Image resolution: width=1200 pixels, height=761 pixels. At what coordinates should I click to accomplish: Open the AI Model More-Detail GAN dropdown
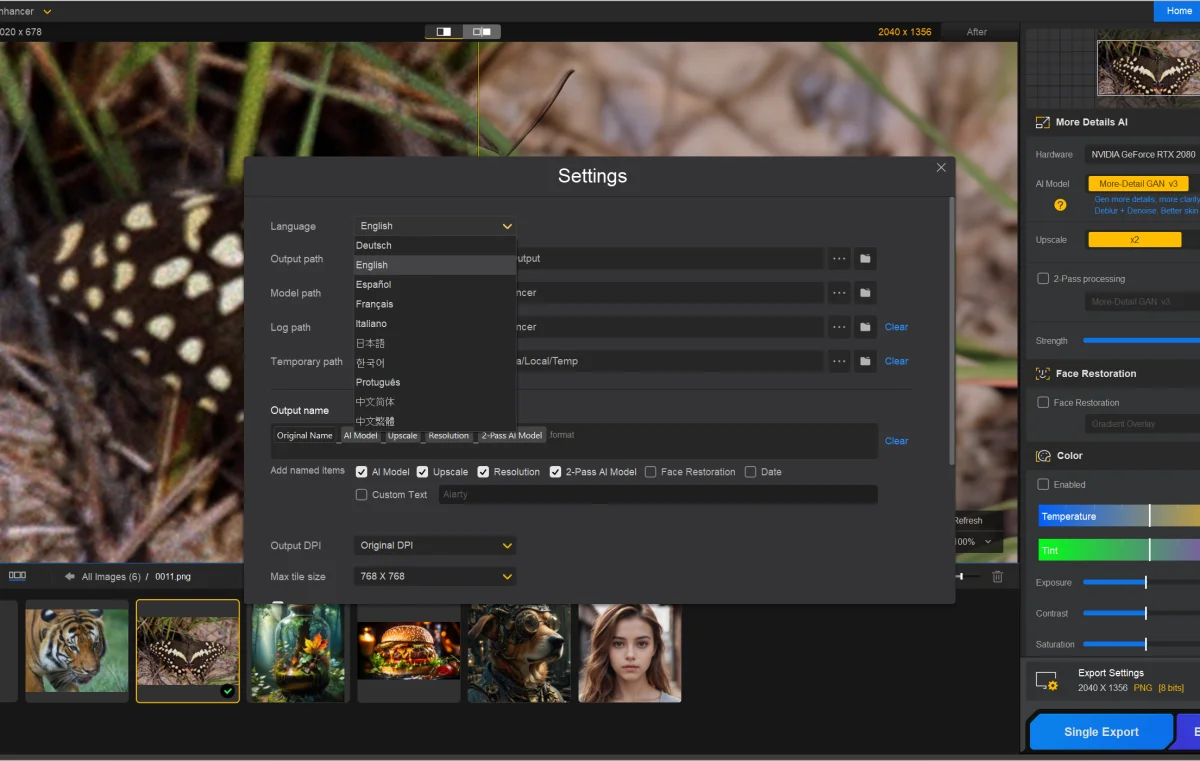tap(1137, 184)
